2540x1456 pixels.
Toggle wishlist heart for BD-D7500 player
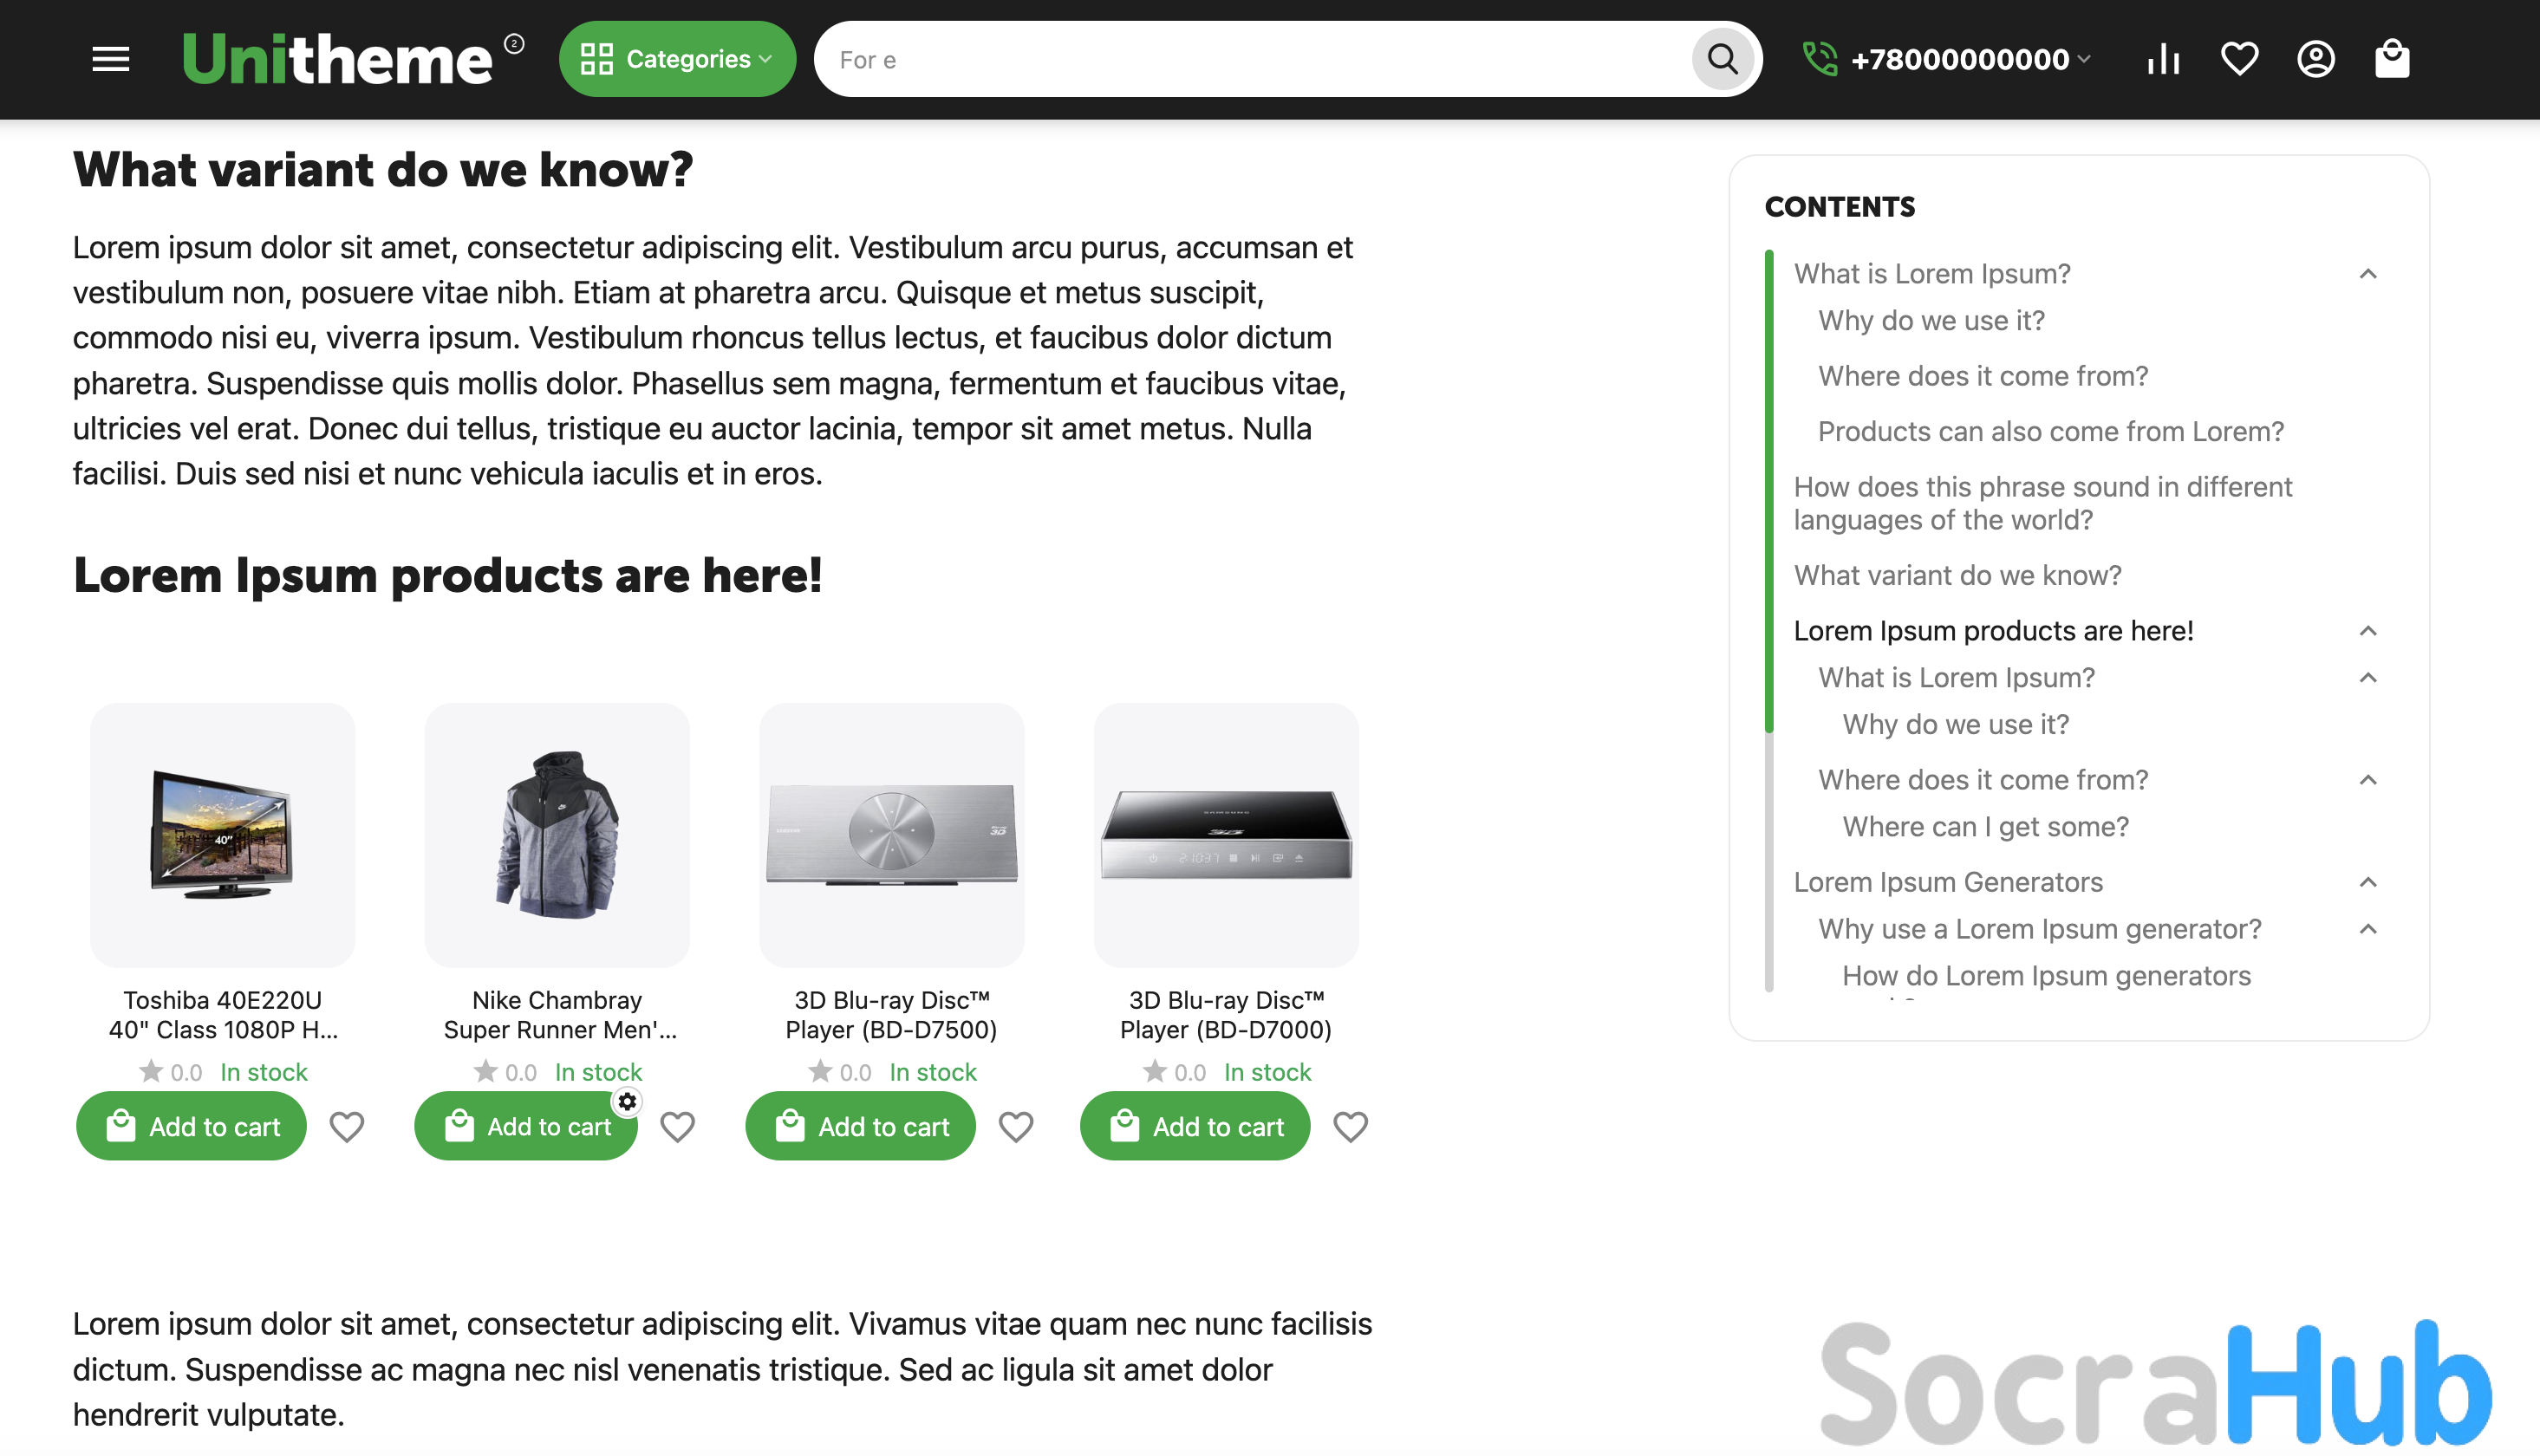pos(1016,1127)
